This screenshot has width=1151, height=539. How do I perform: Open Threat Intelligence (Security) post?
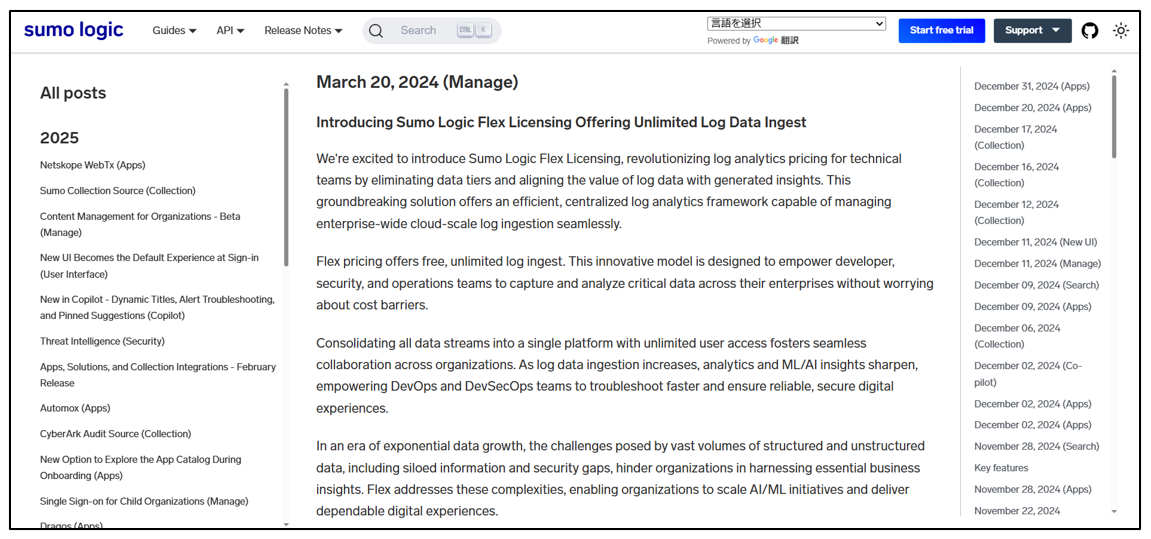(102, 341)
